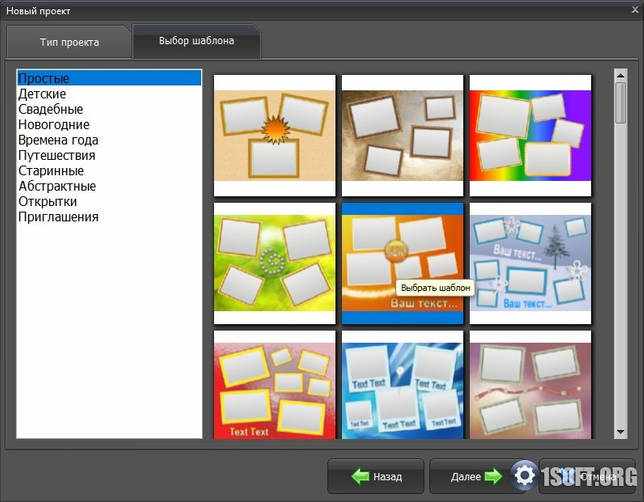Select the rainbow background collage template
This screenshot has width=644, height=502.
tap(530, 136)
